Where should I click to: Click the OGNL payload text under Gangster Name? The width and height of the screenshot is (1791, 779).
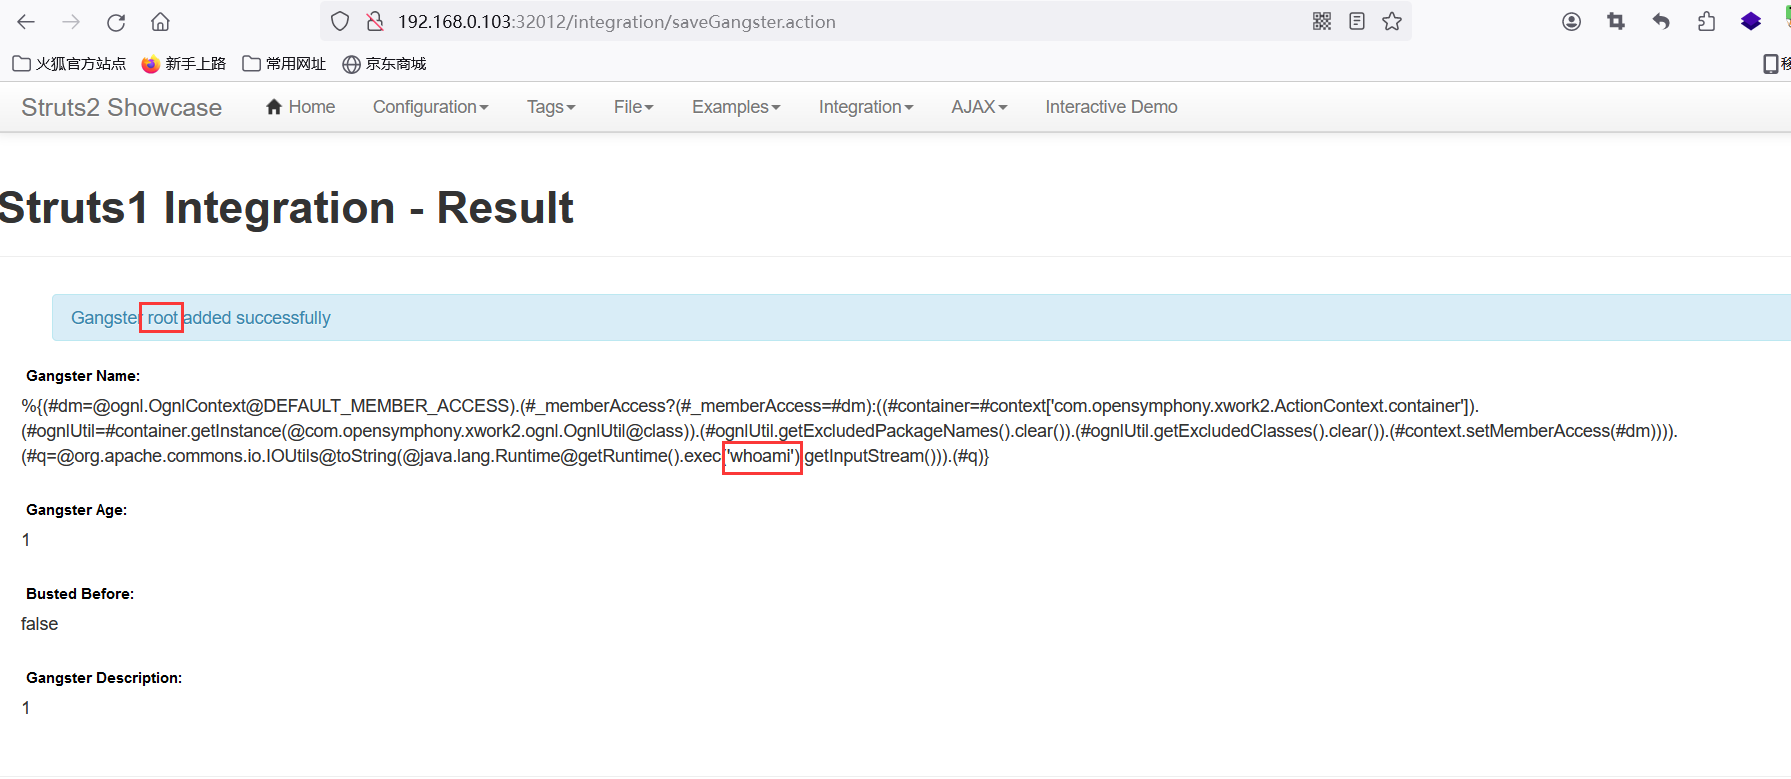pyautogui.click(x=850, y=431)
